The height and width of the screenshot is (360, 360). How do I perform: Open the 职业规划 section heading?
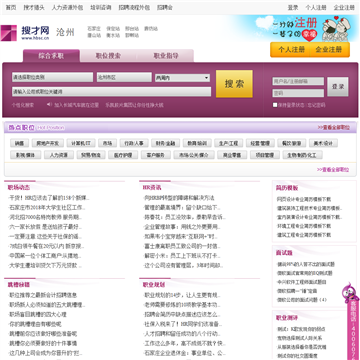[154, 285]
